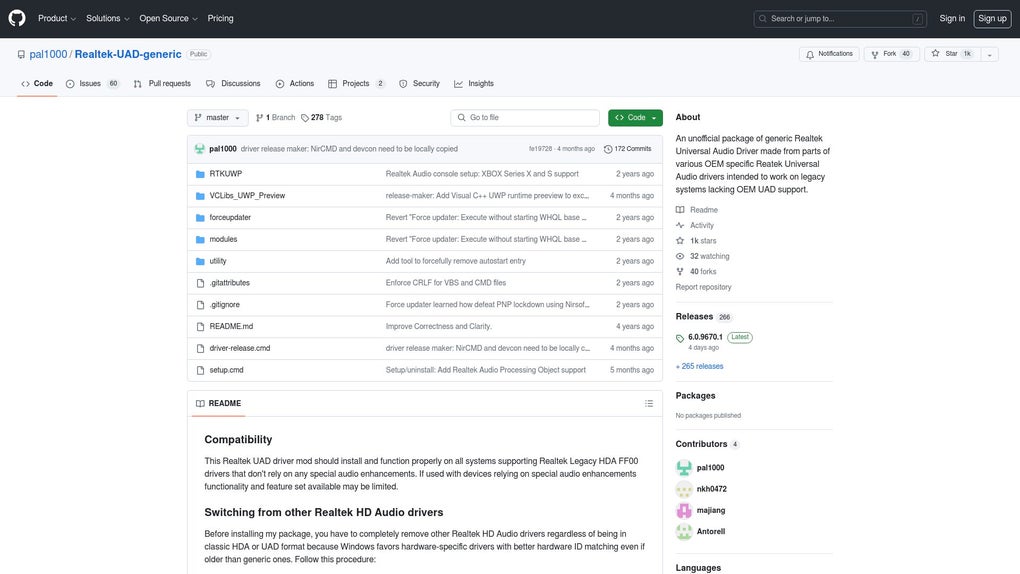Click the Sign up button

coord(992,18)
